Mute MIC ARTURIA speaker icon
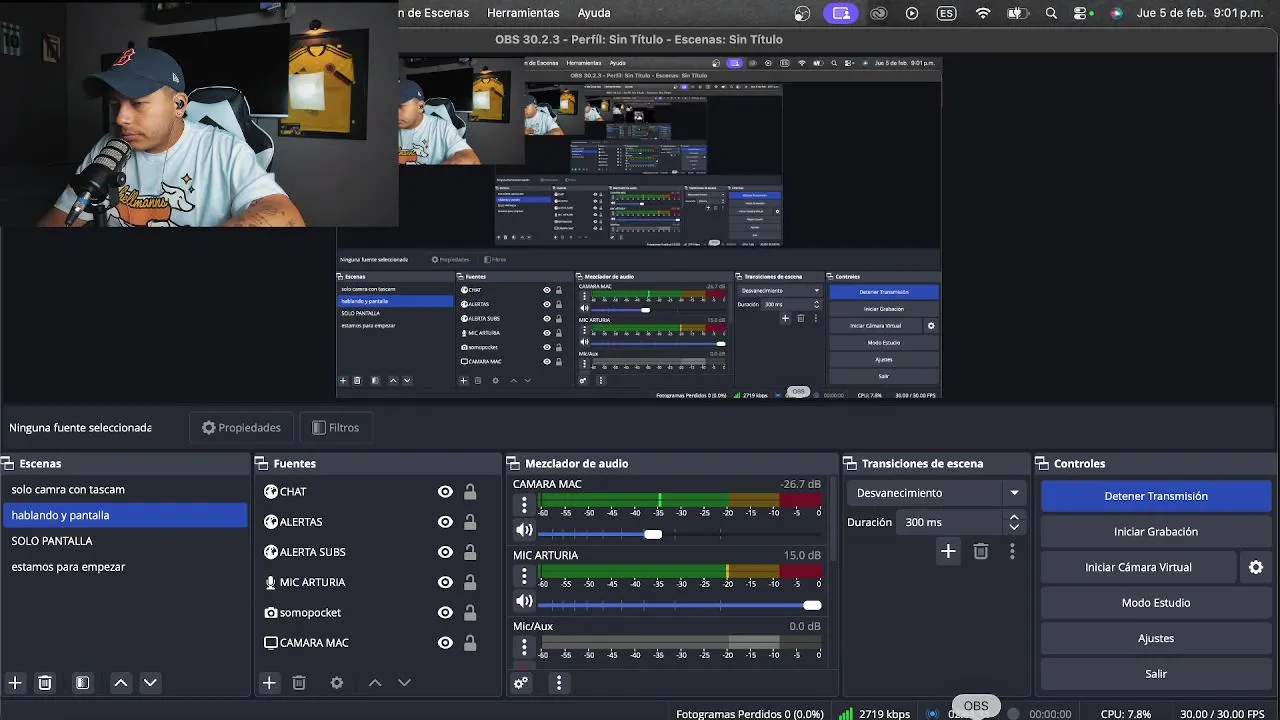The height and width of the screenshot is (720, 1280). coord(524,601)
